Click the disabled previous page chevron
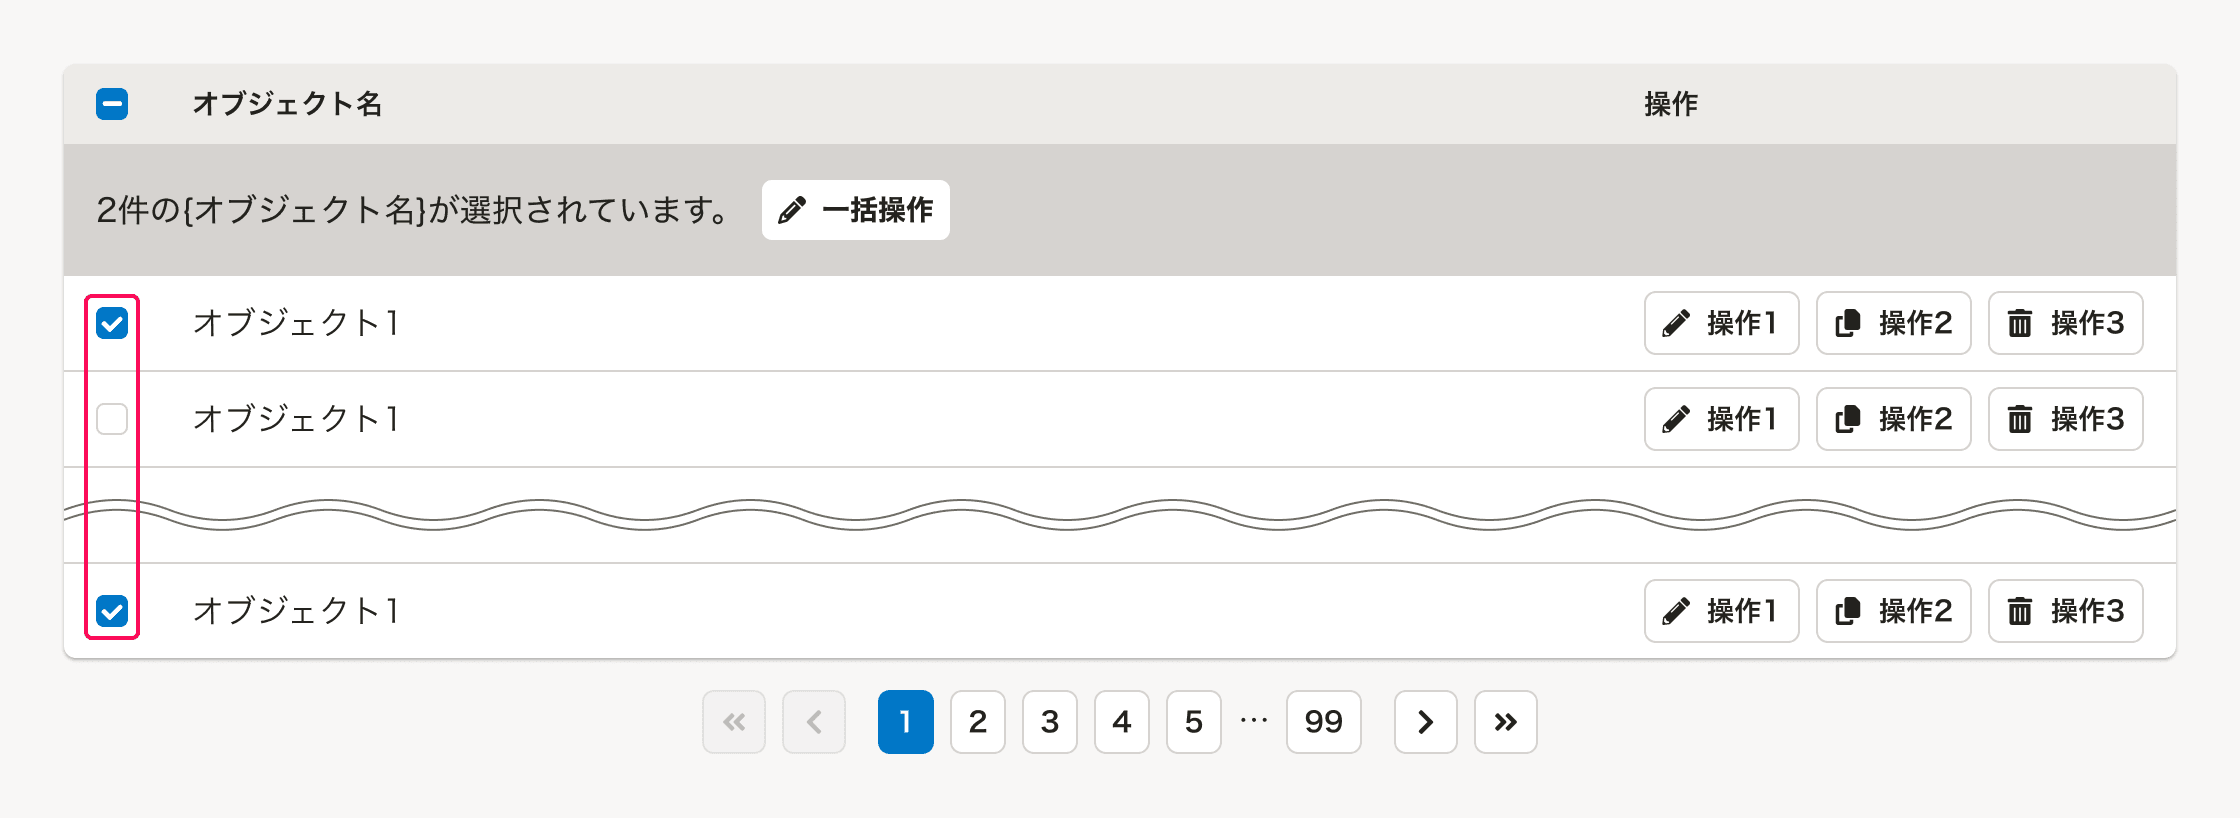This screenshot has width=2240, height=818. coord(814,722)
